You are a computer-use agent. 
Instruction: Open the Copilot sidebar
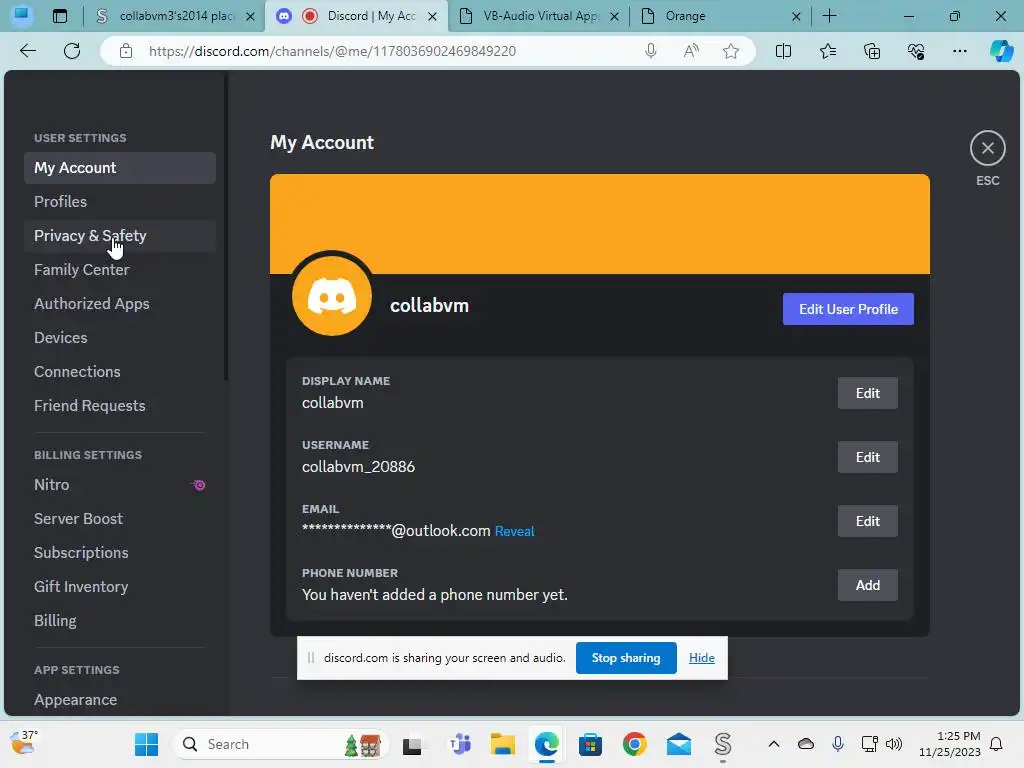coord(1001,51)
